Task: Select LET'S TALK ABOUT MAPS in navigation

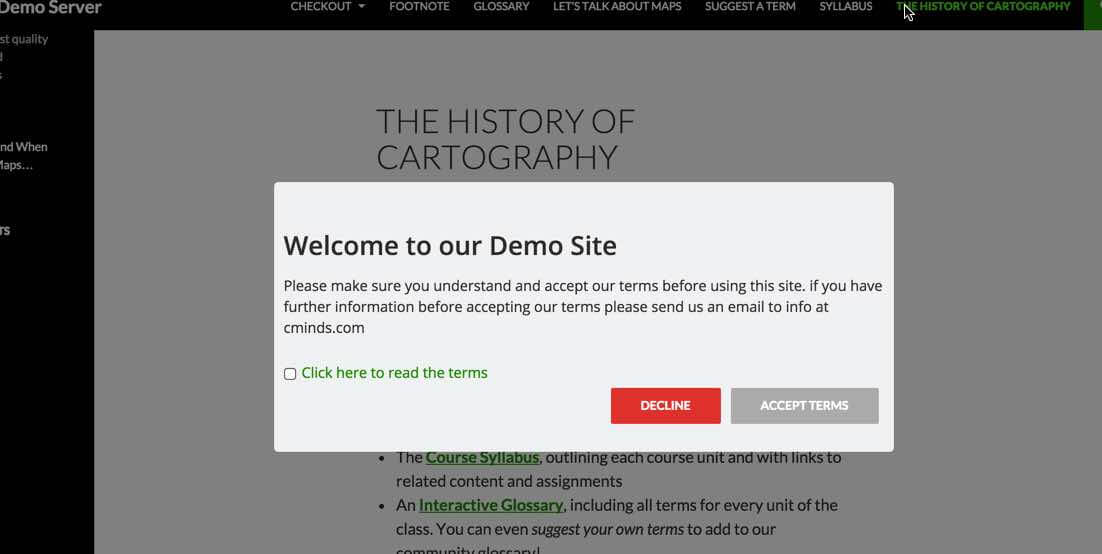Action: [617, 7]
